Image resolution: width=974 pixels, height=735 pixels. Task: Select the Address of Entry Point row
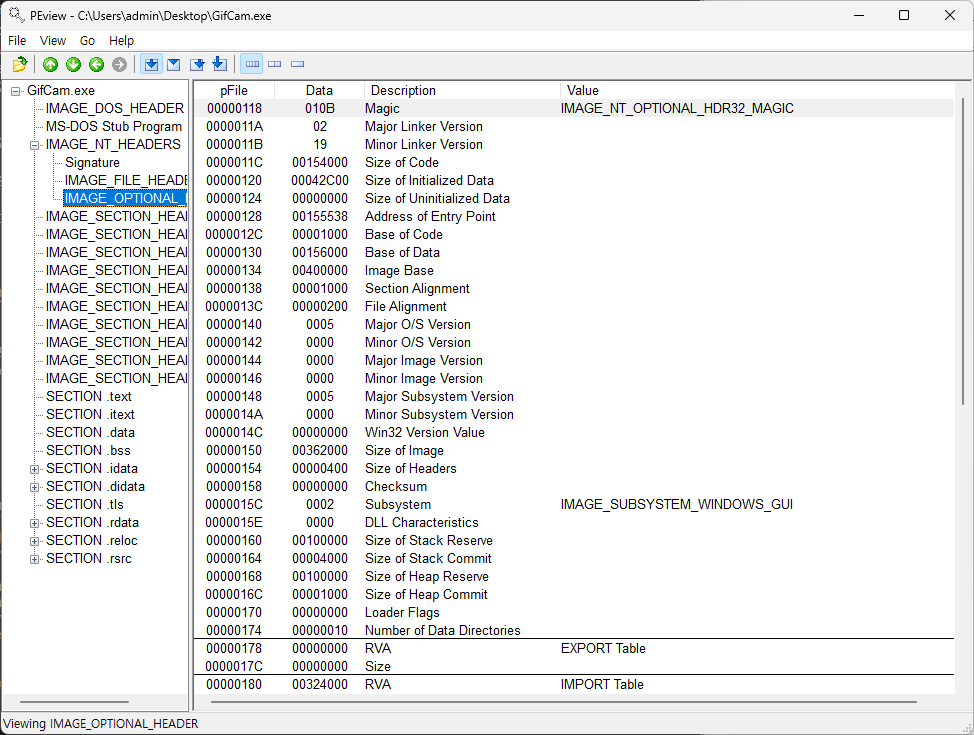point(430,217)
